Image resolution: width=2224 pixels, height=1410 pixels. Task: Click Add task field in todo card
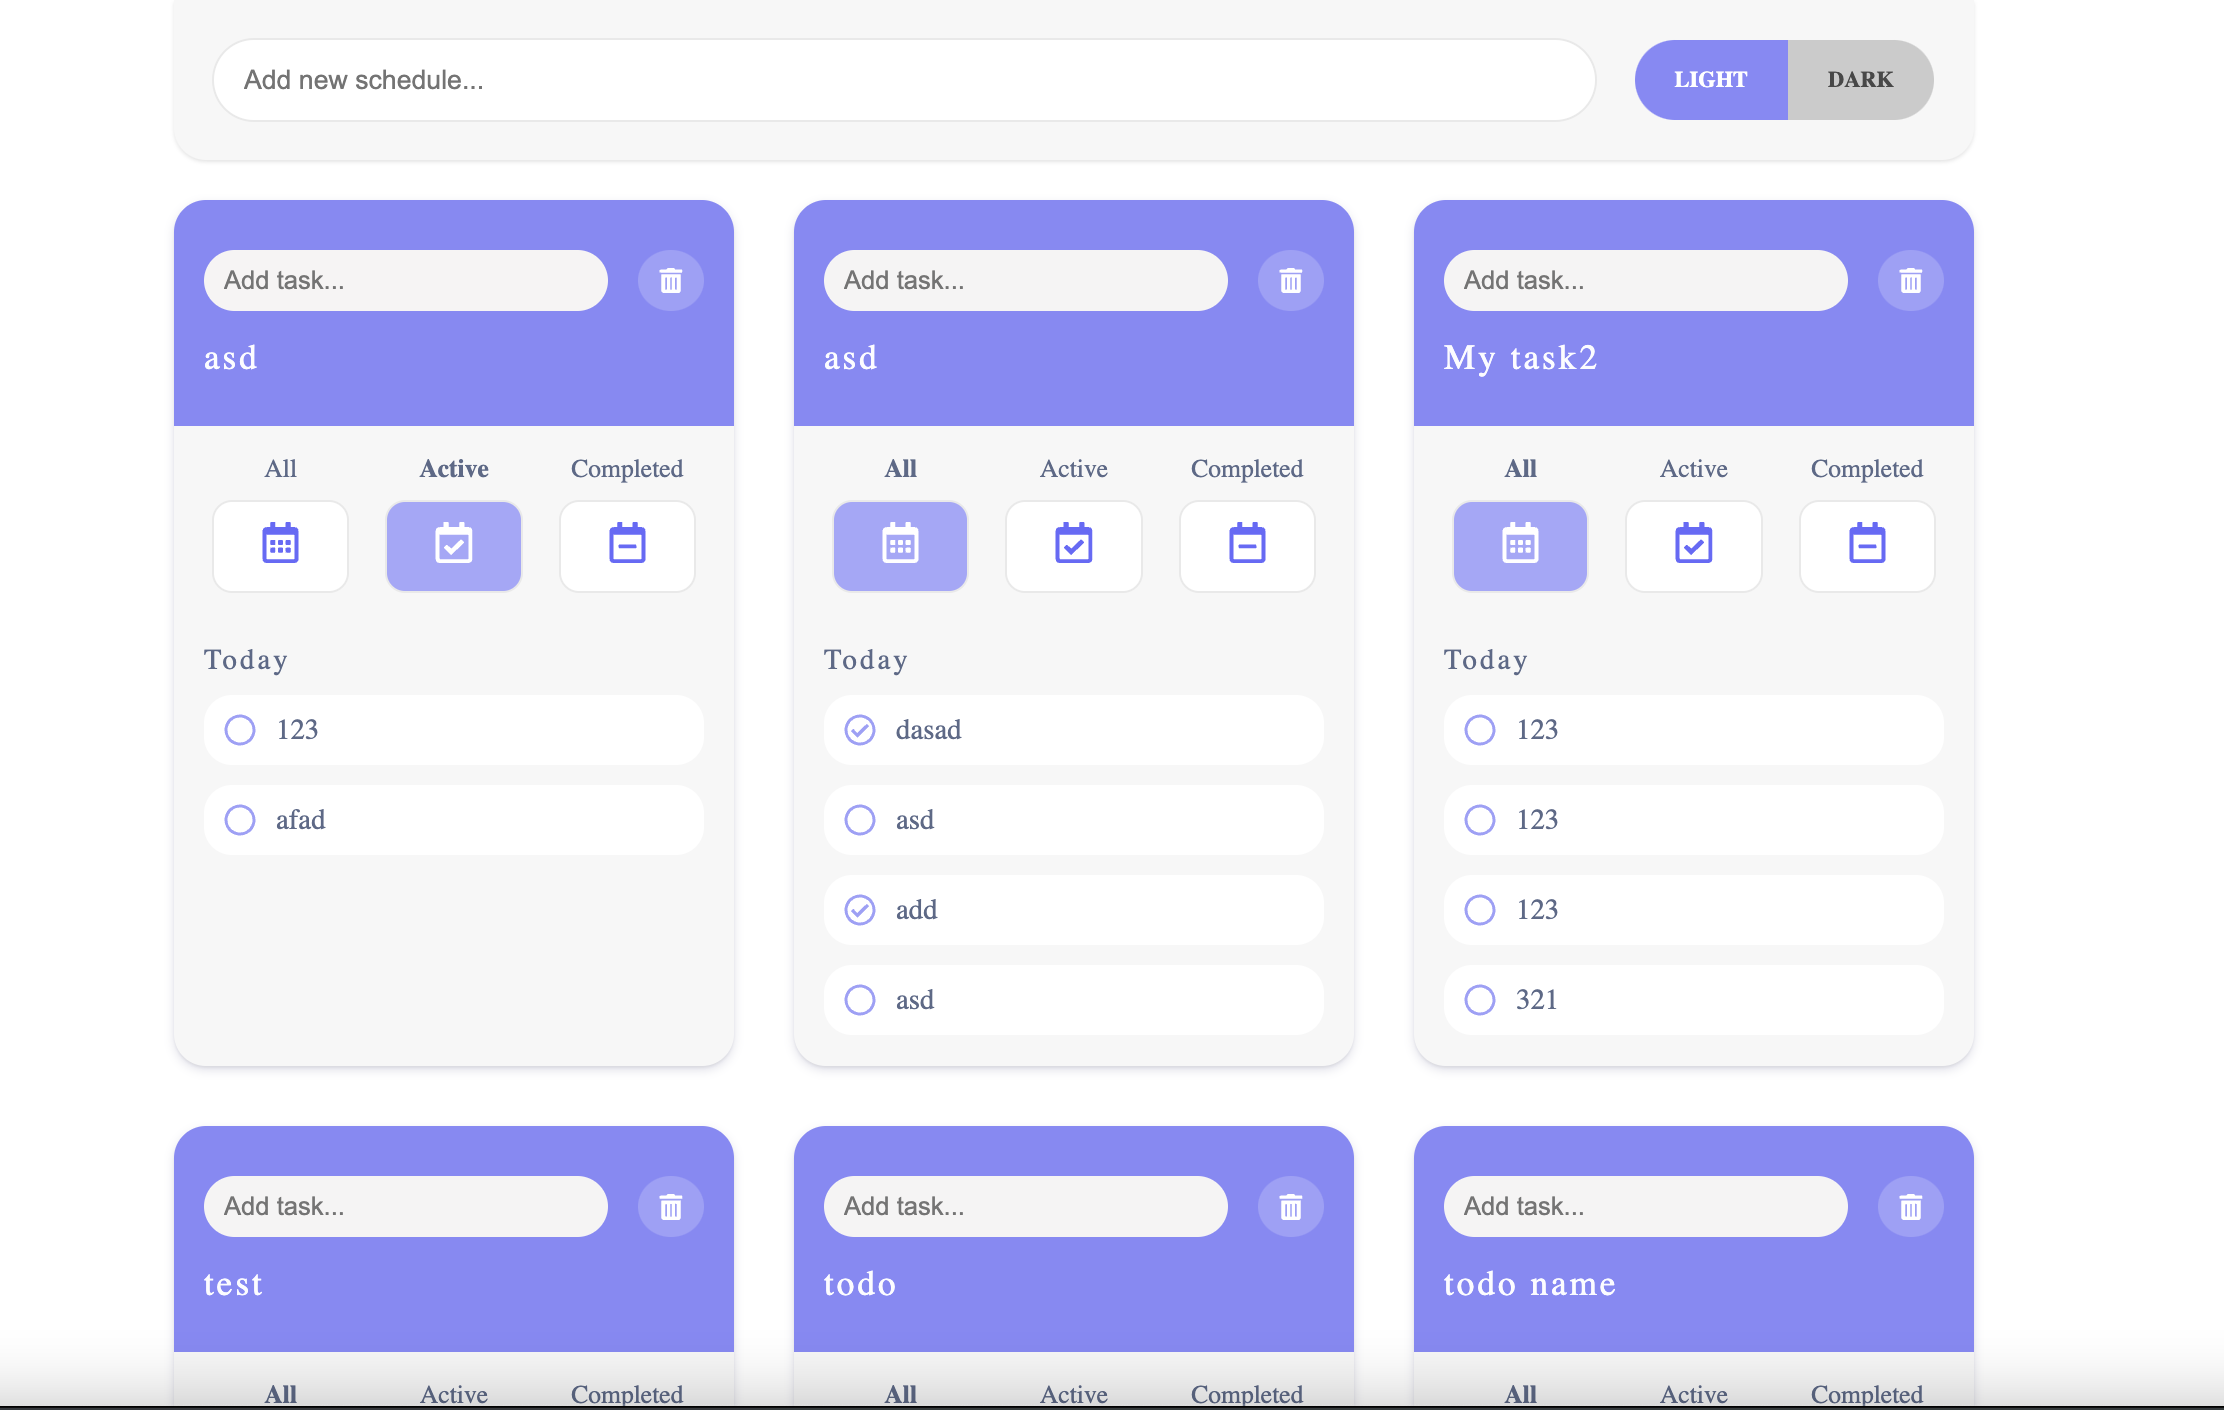tap(1025, 1207)
